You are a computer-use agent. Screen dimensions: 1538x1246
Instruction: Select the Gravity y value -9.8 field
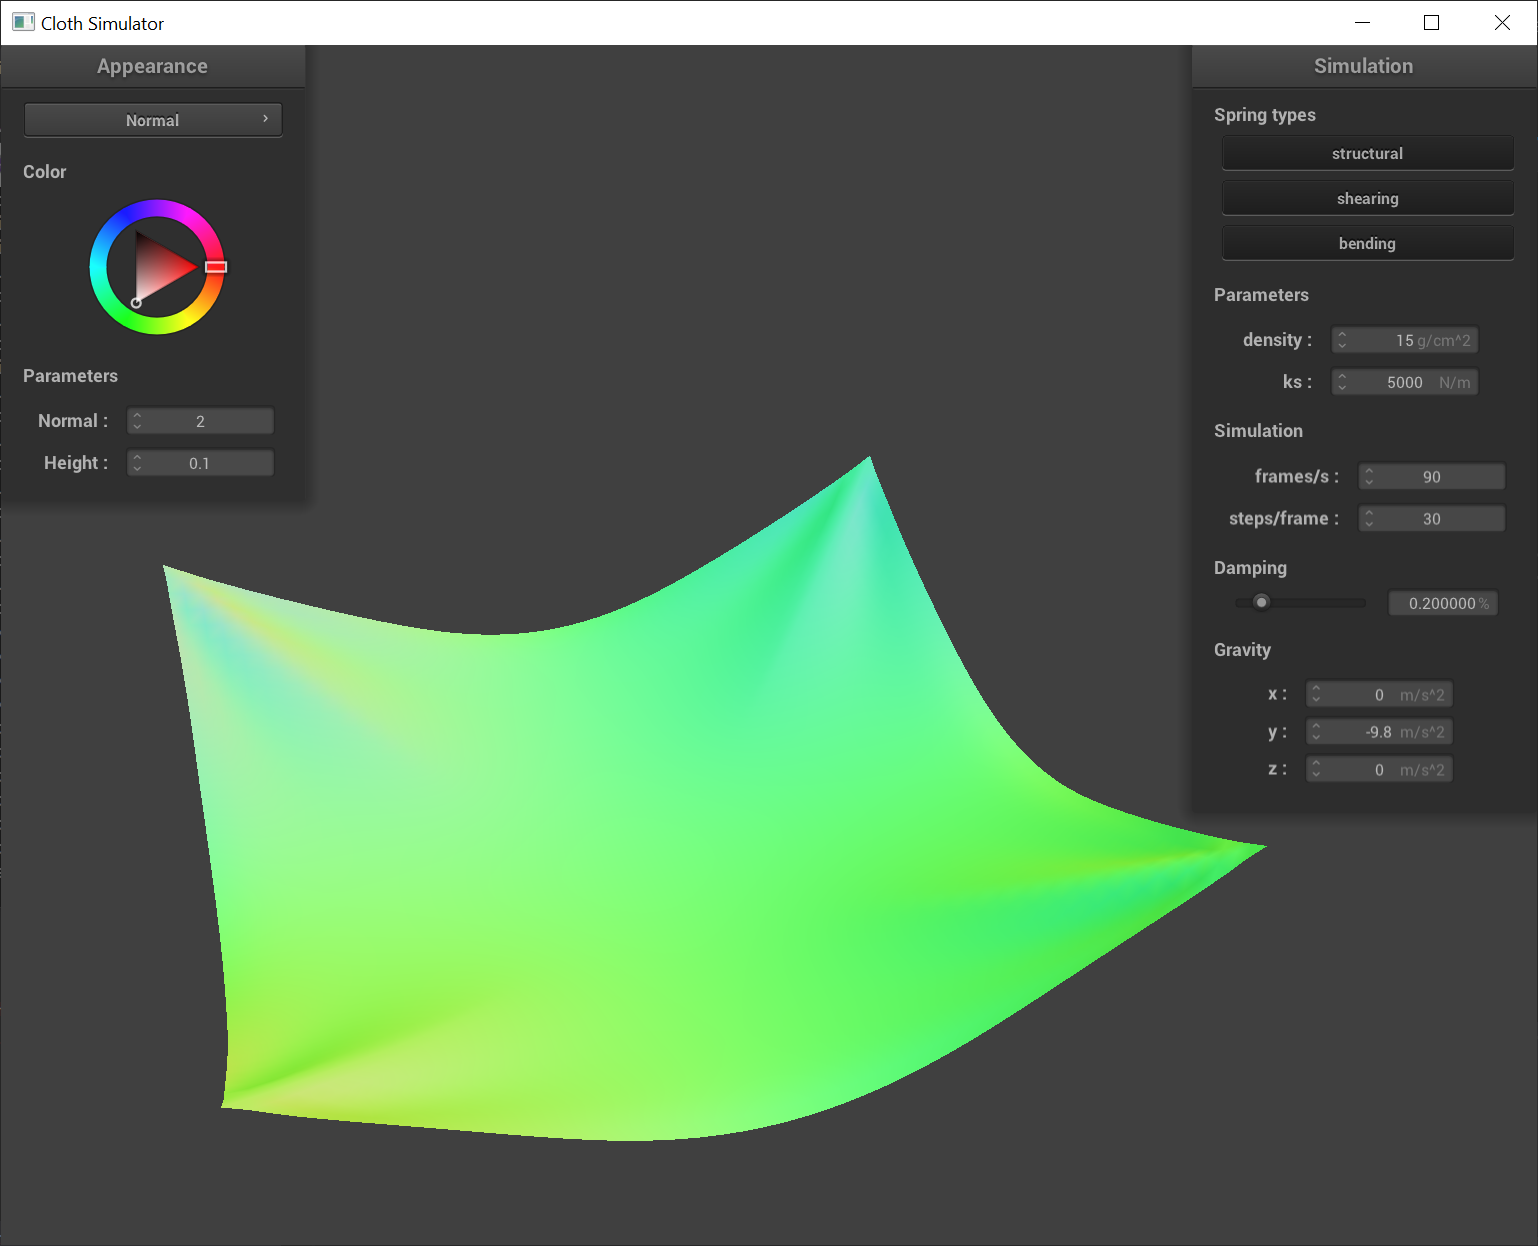coord(1379,732)
